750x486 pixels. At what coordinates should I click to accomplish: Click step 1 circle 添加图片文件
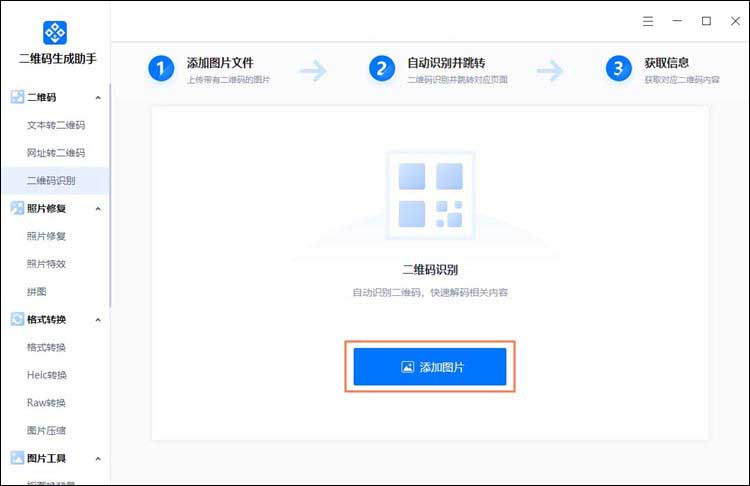161,69
